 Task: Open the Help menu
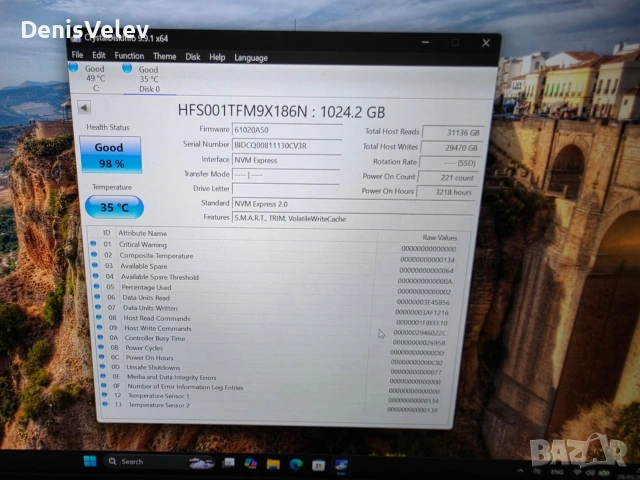[217, 57]
